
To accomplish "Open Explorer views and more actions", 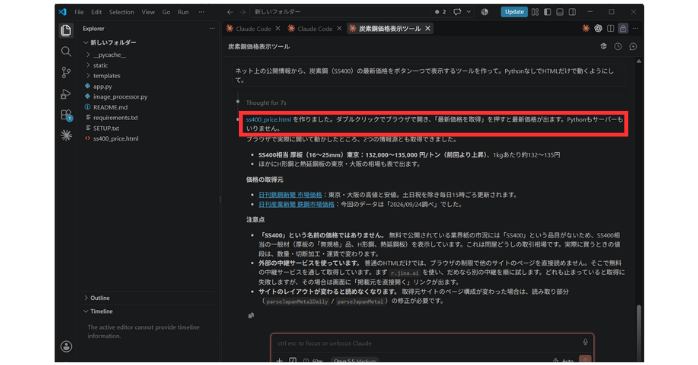I will tap(212, 28).
